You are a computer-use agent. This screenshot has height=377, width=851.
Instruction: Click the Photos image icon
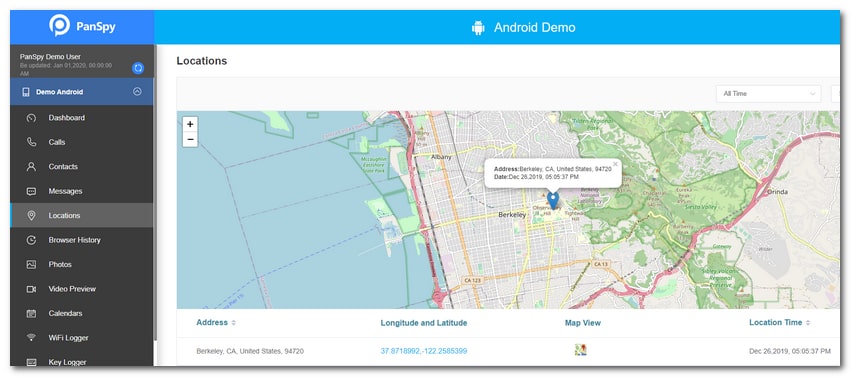(31, 264)
